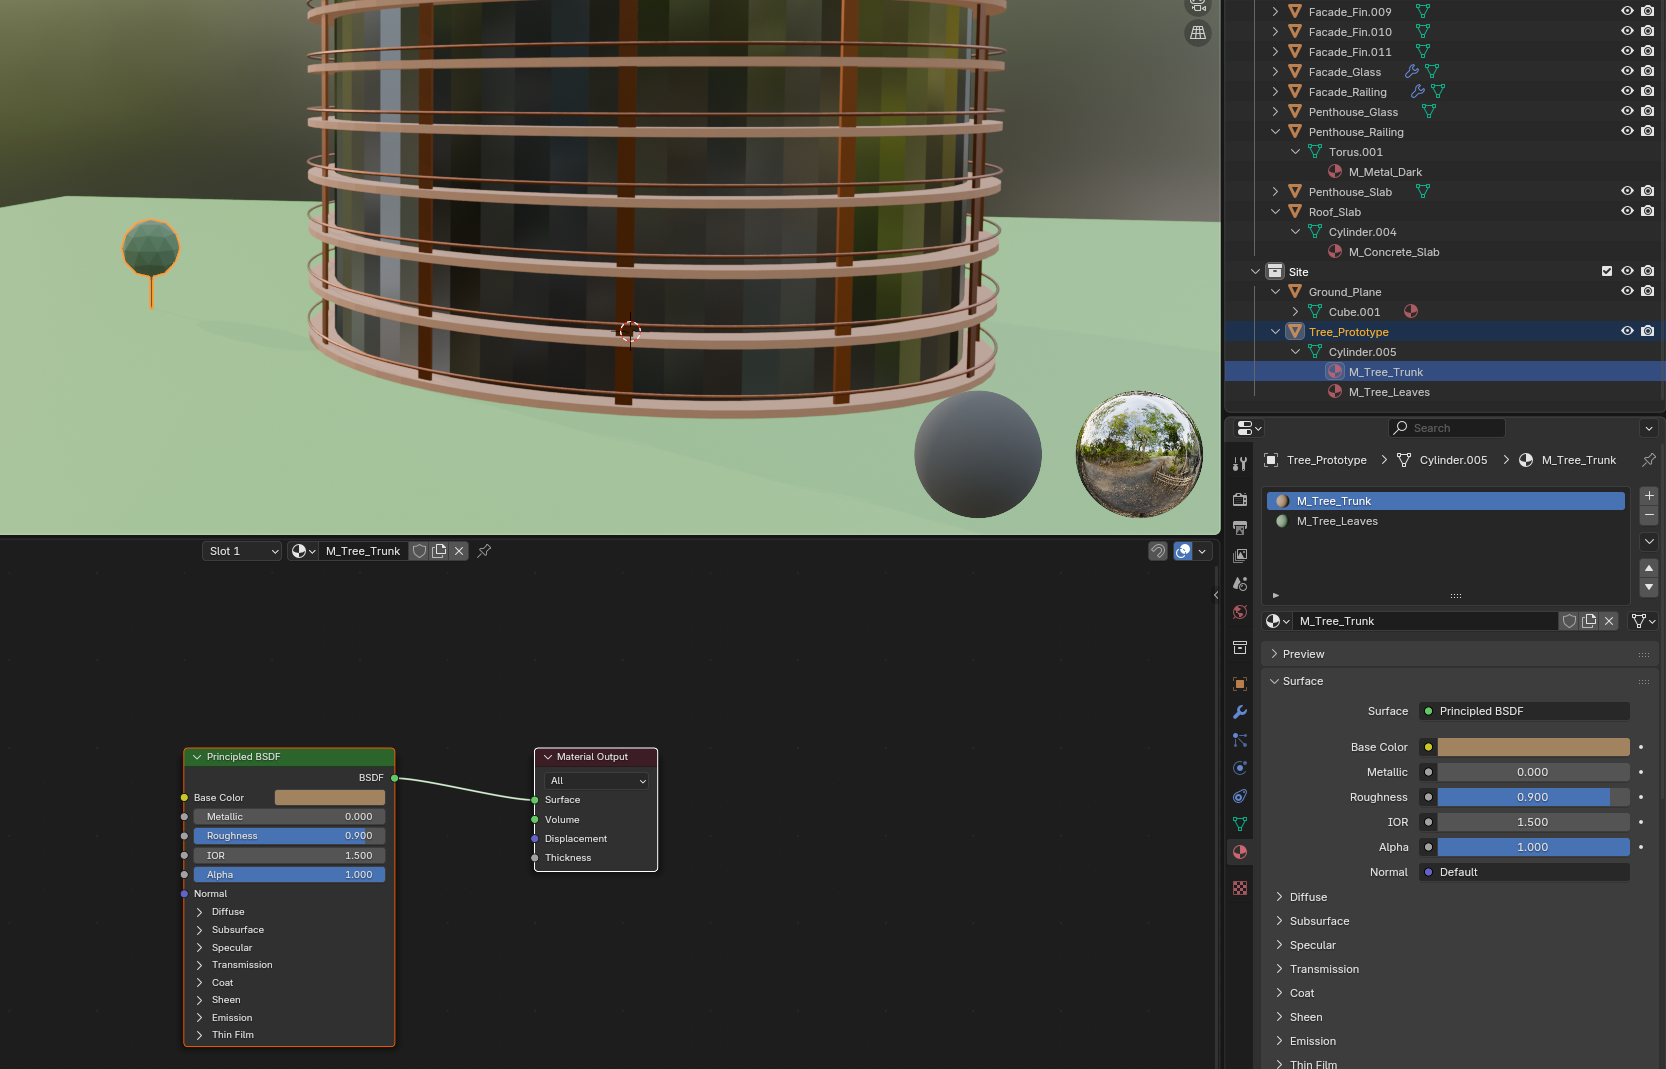Open the Collection properties tab icon
Viewport: 1666px width, 1069px height.
click(1240, 647)
